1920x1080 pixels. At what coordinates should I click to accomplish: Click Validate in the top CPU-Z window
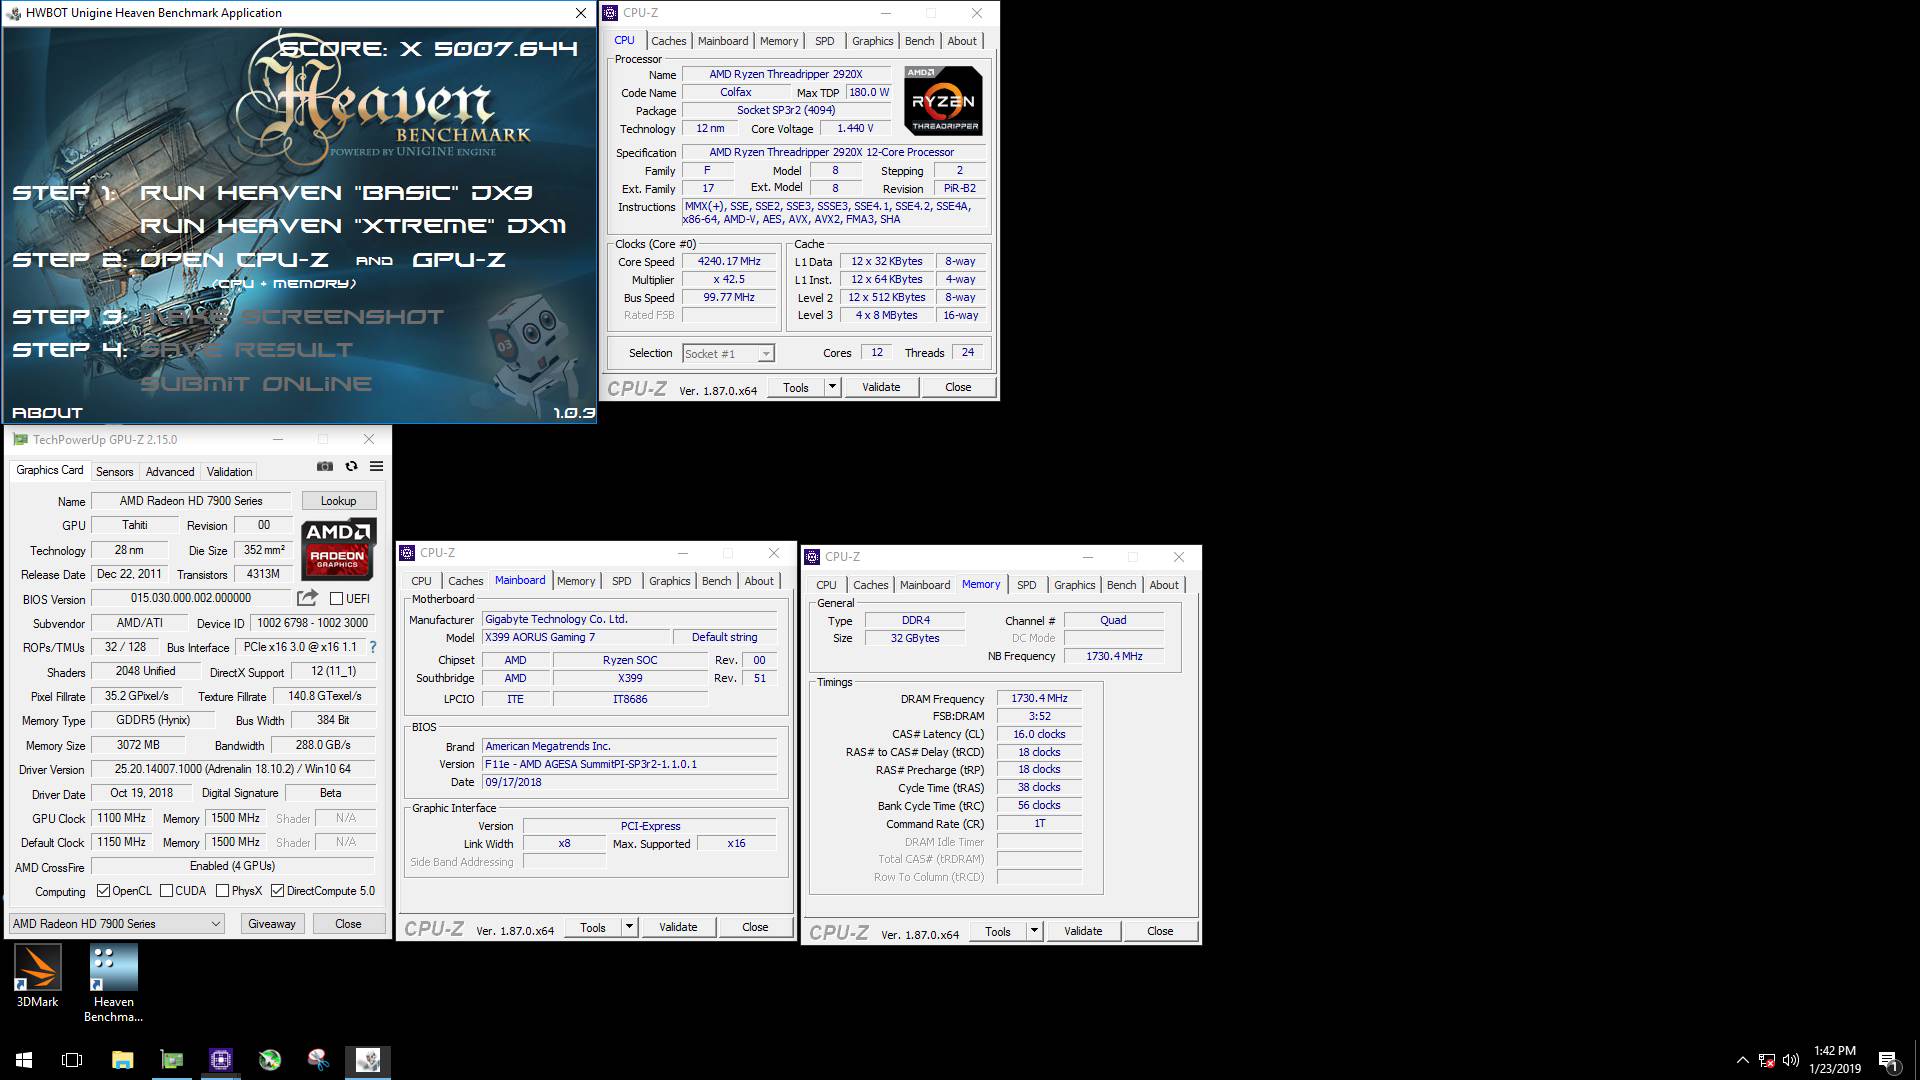(881, 387)
